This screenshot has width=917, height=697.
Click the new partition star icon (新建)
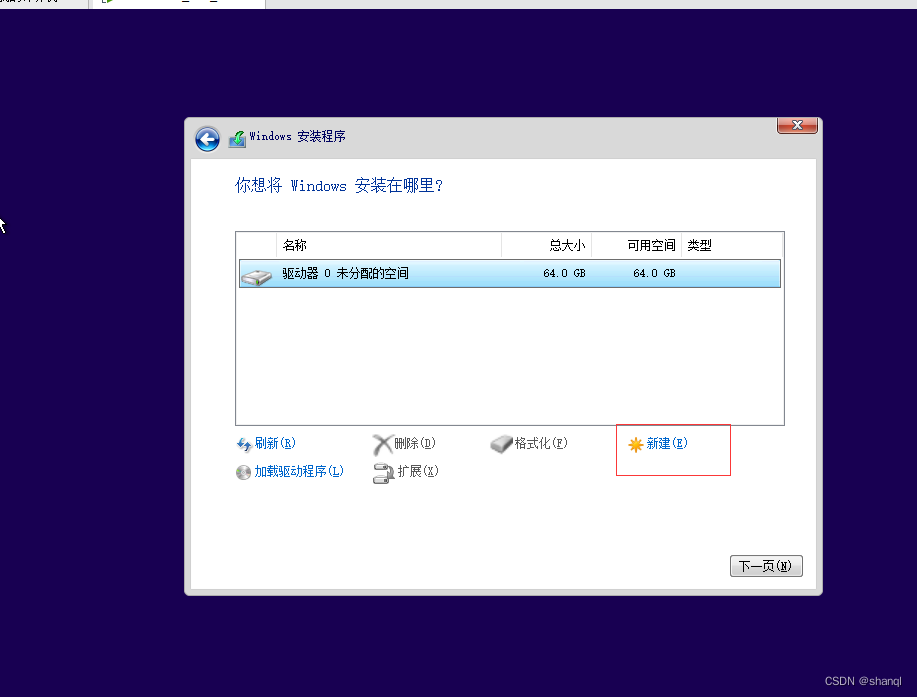pyautogui.click(x=637, y=443)
